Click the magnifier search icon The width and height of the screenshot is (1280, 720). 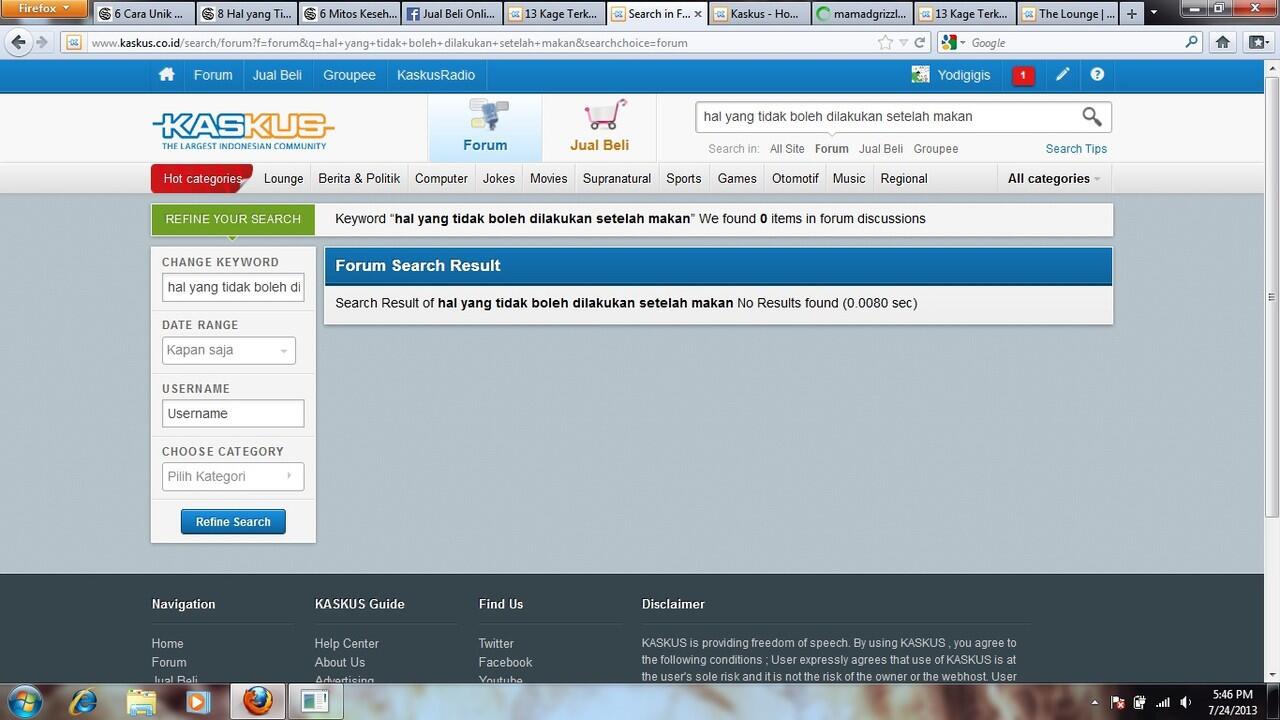pos(1092,117)
